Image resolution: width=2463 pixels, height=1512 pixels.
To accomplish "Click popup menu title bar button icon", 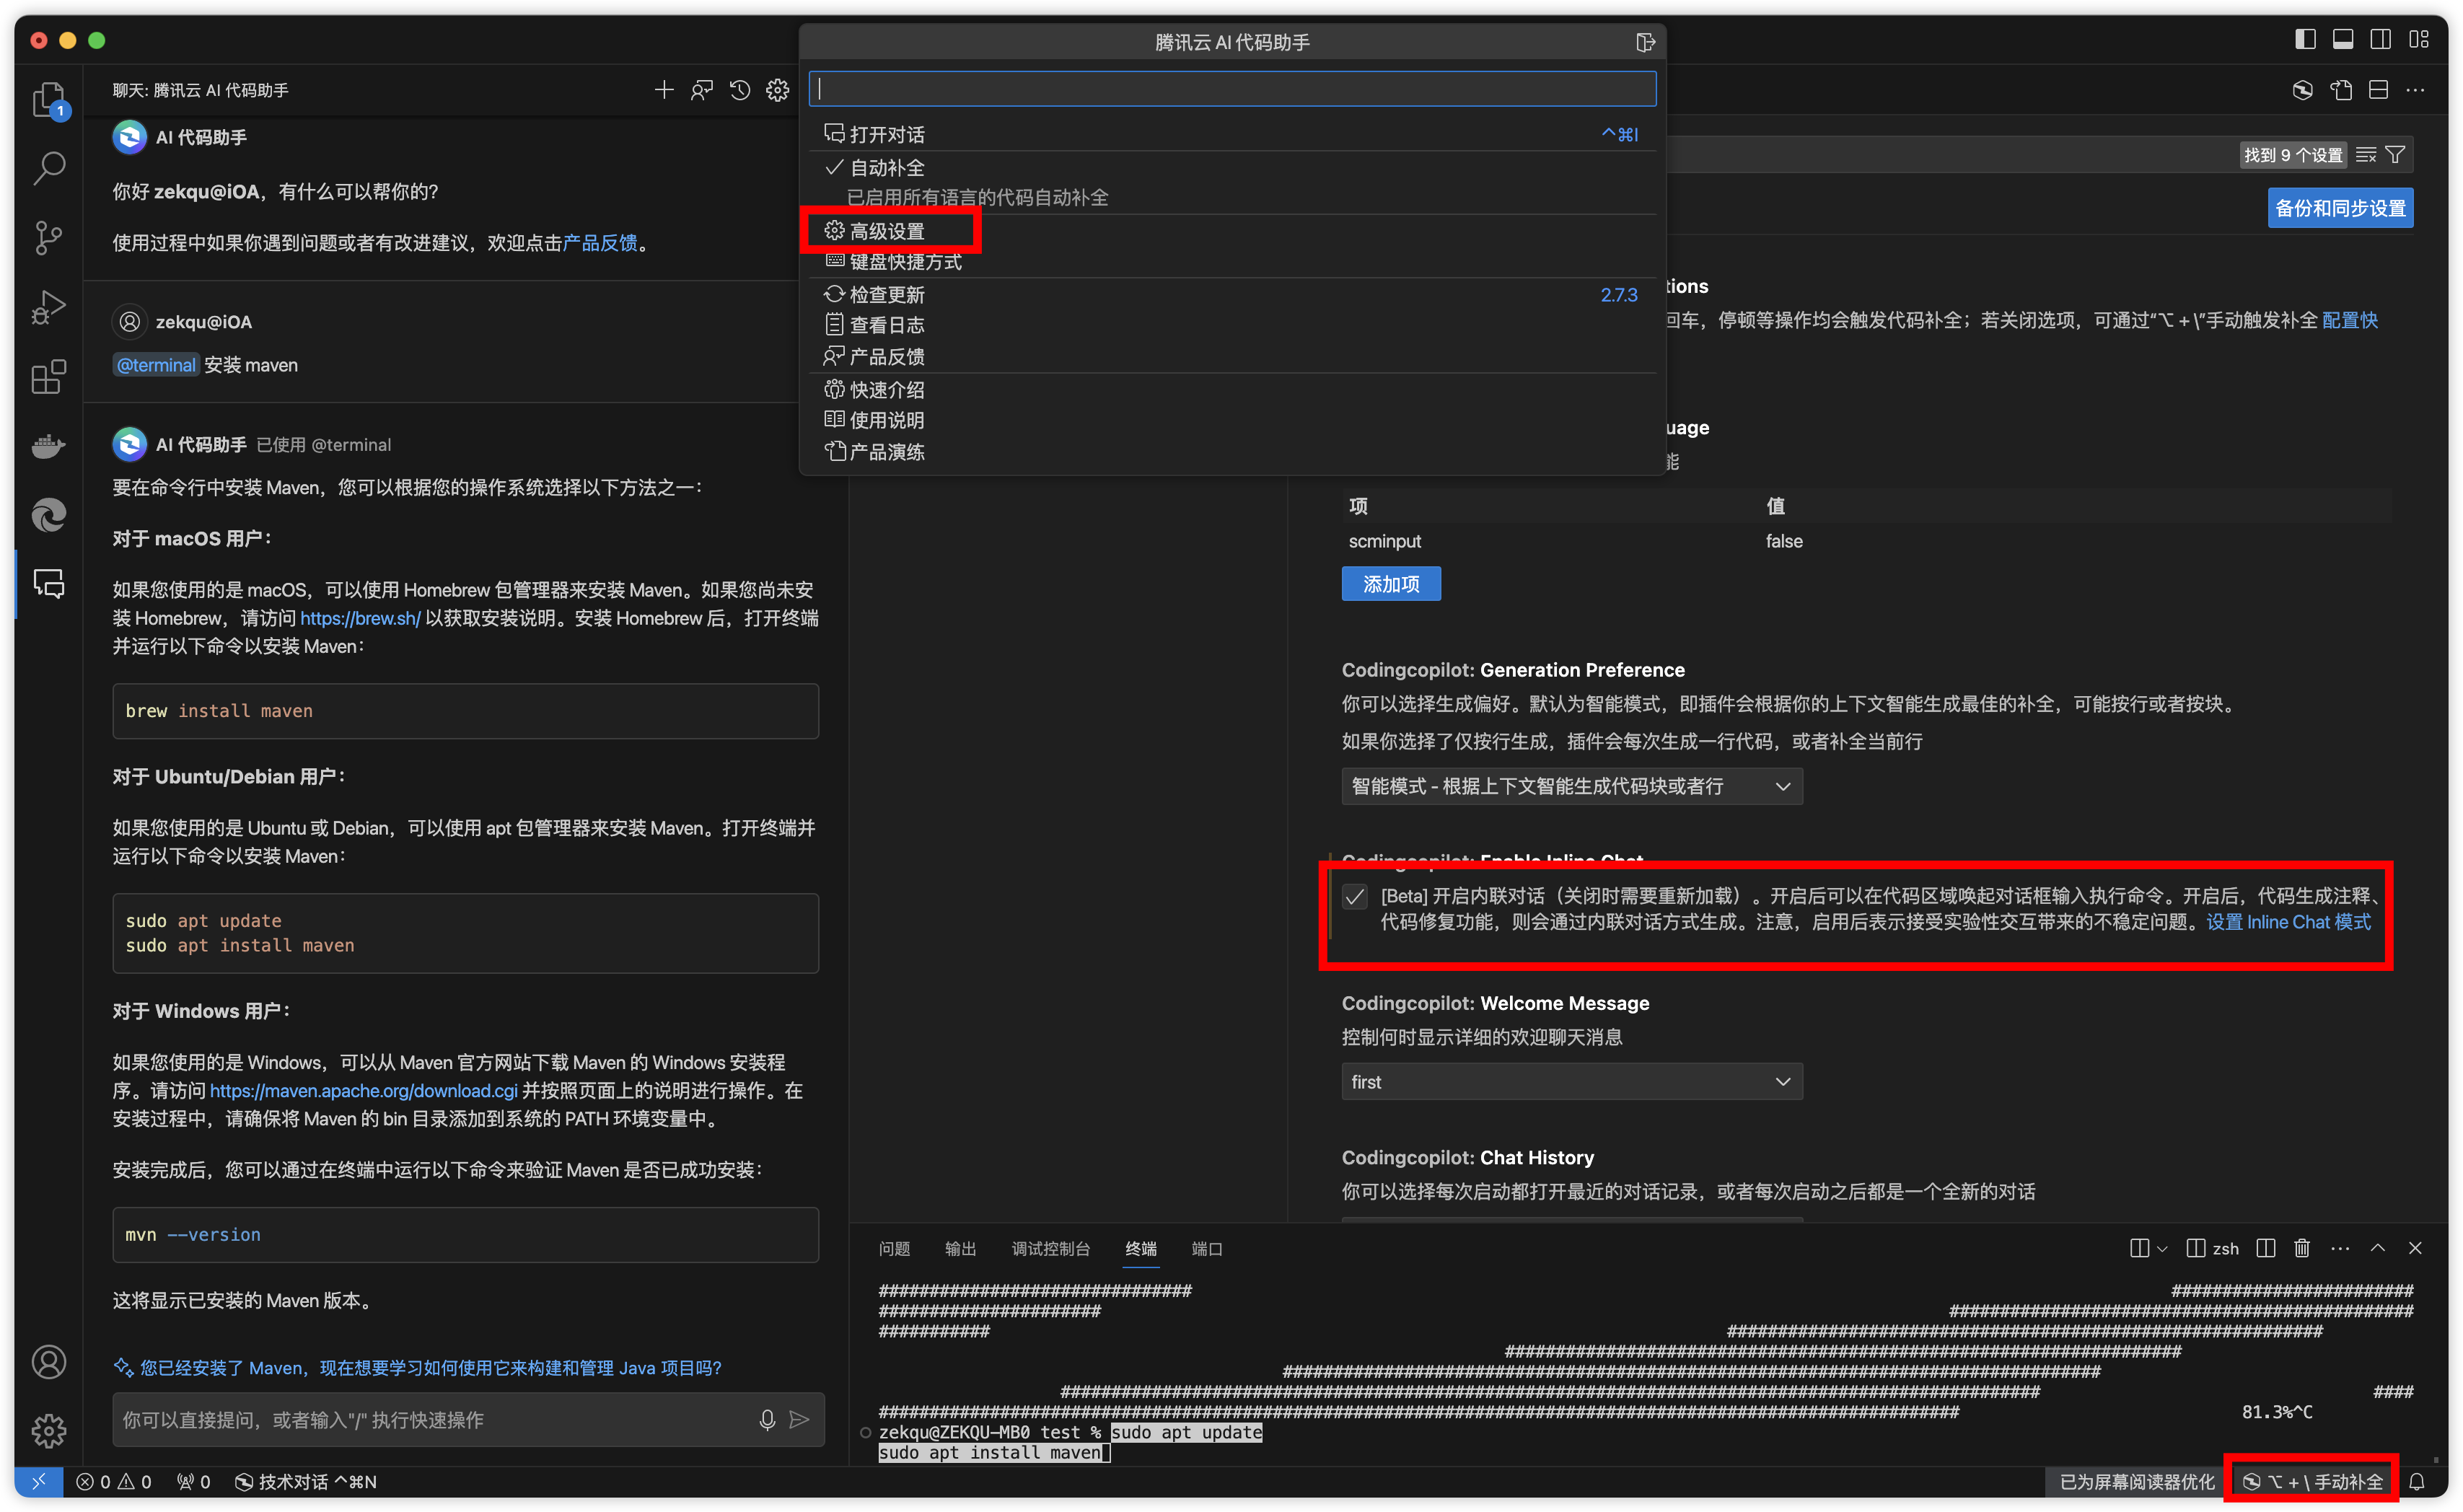I will (1645, 42).
